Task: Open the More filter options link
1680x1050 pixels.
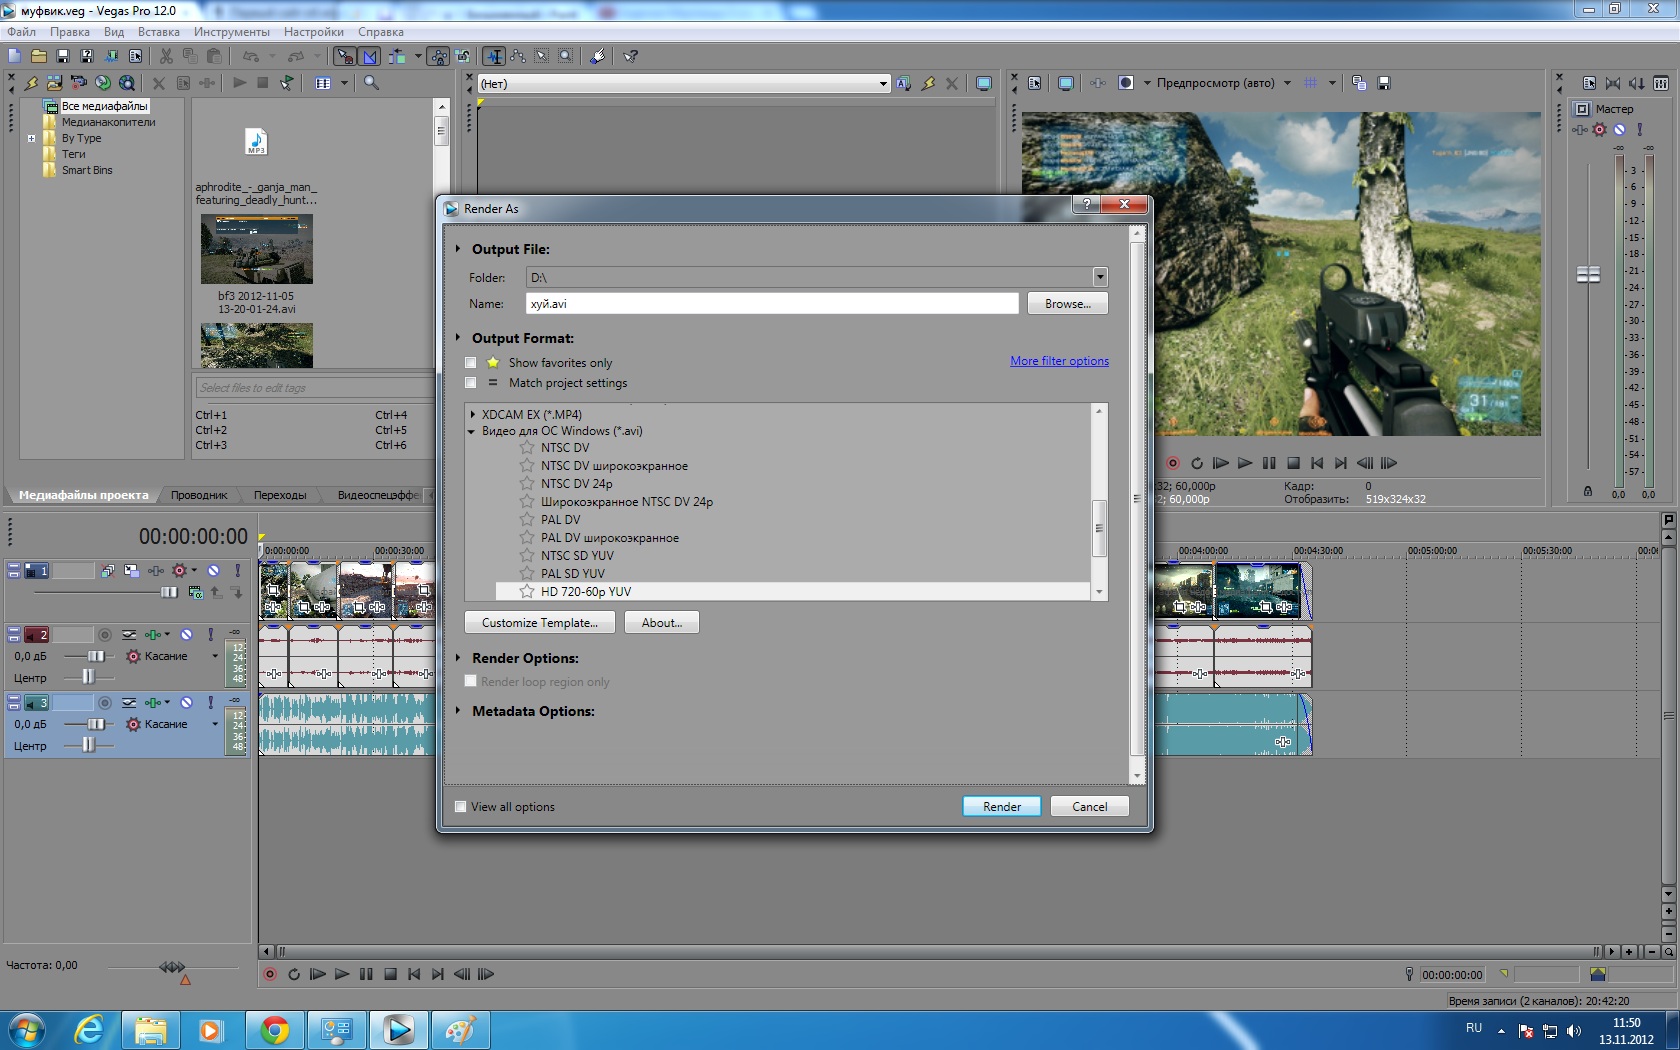Action: pos(1059,361)
